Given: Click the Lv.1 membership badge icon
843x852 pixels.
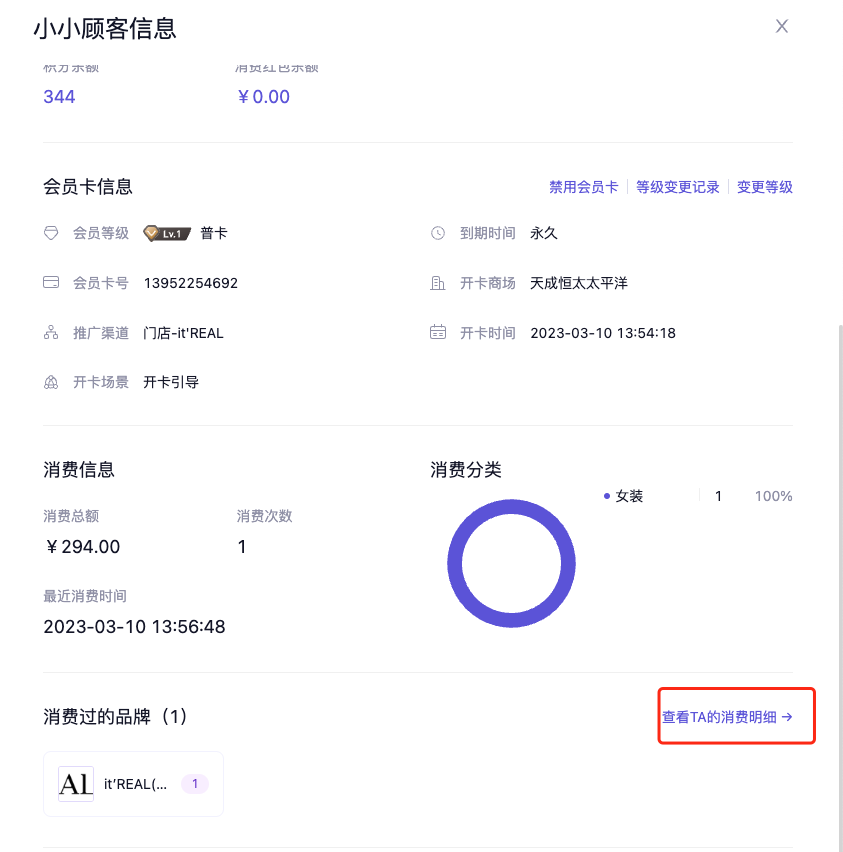Looking at the screenshot, I should (x=166, y=233).
